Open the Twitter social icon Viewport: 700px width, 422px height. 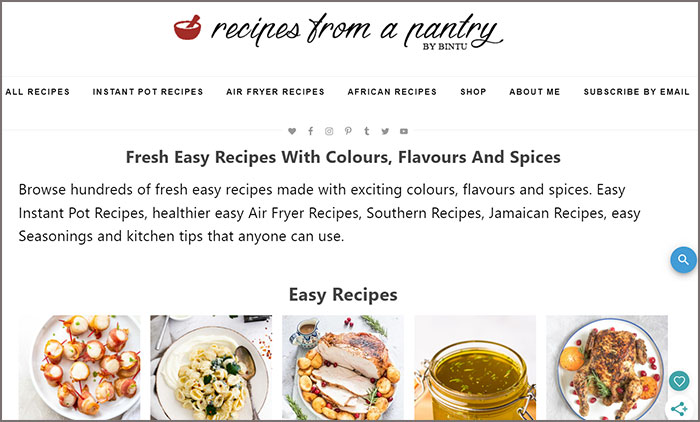(385, 131)
